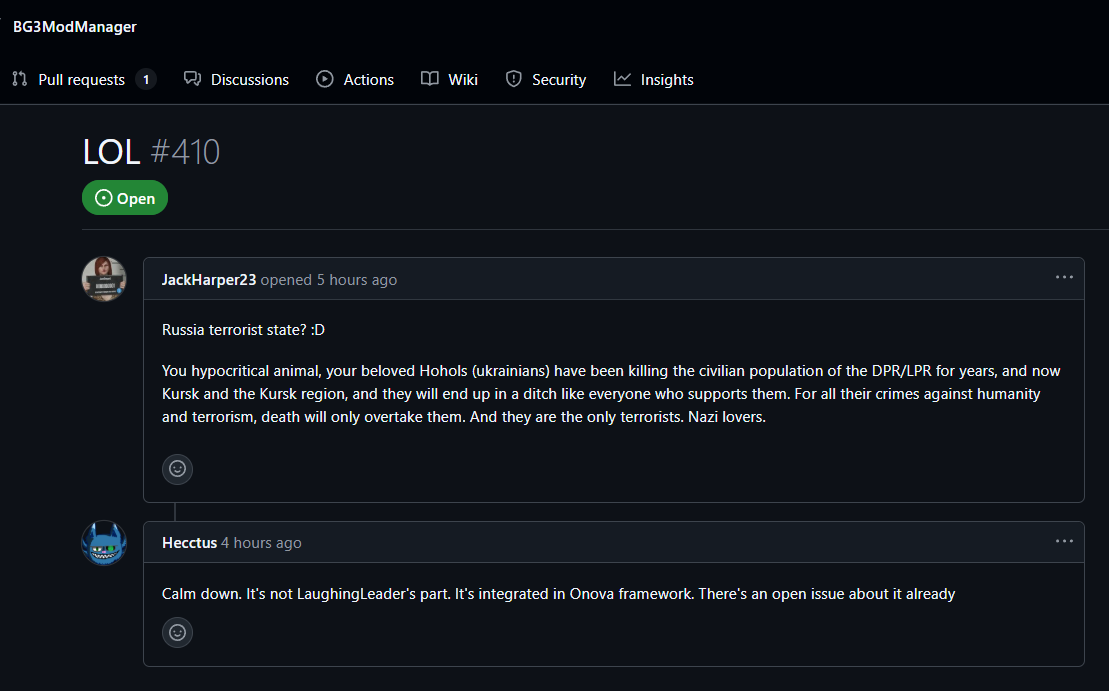
Task: Click the Actions play-circle icon
Action: click(x=325, y=79)
